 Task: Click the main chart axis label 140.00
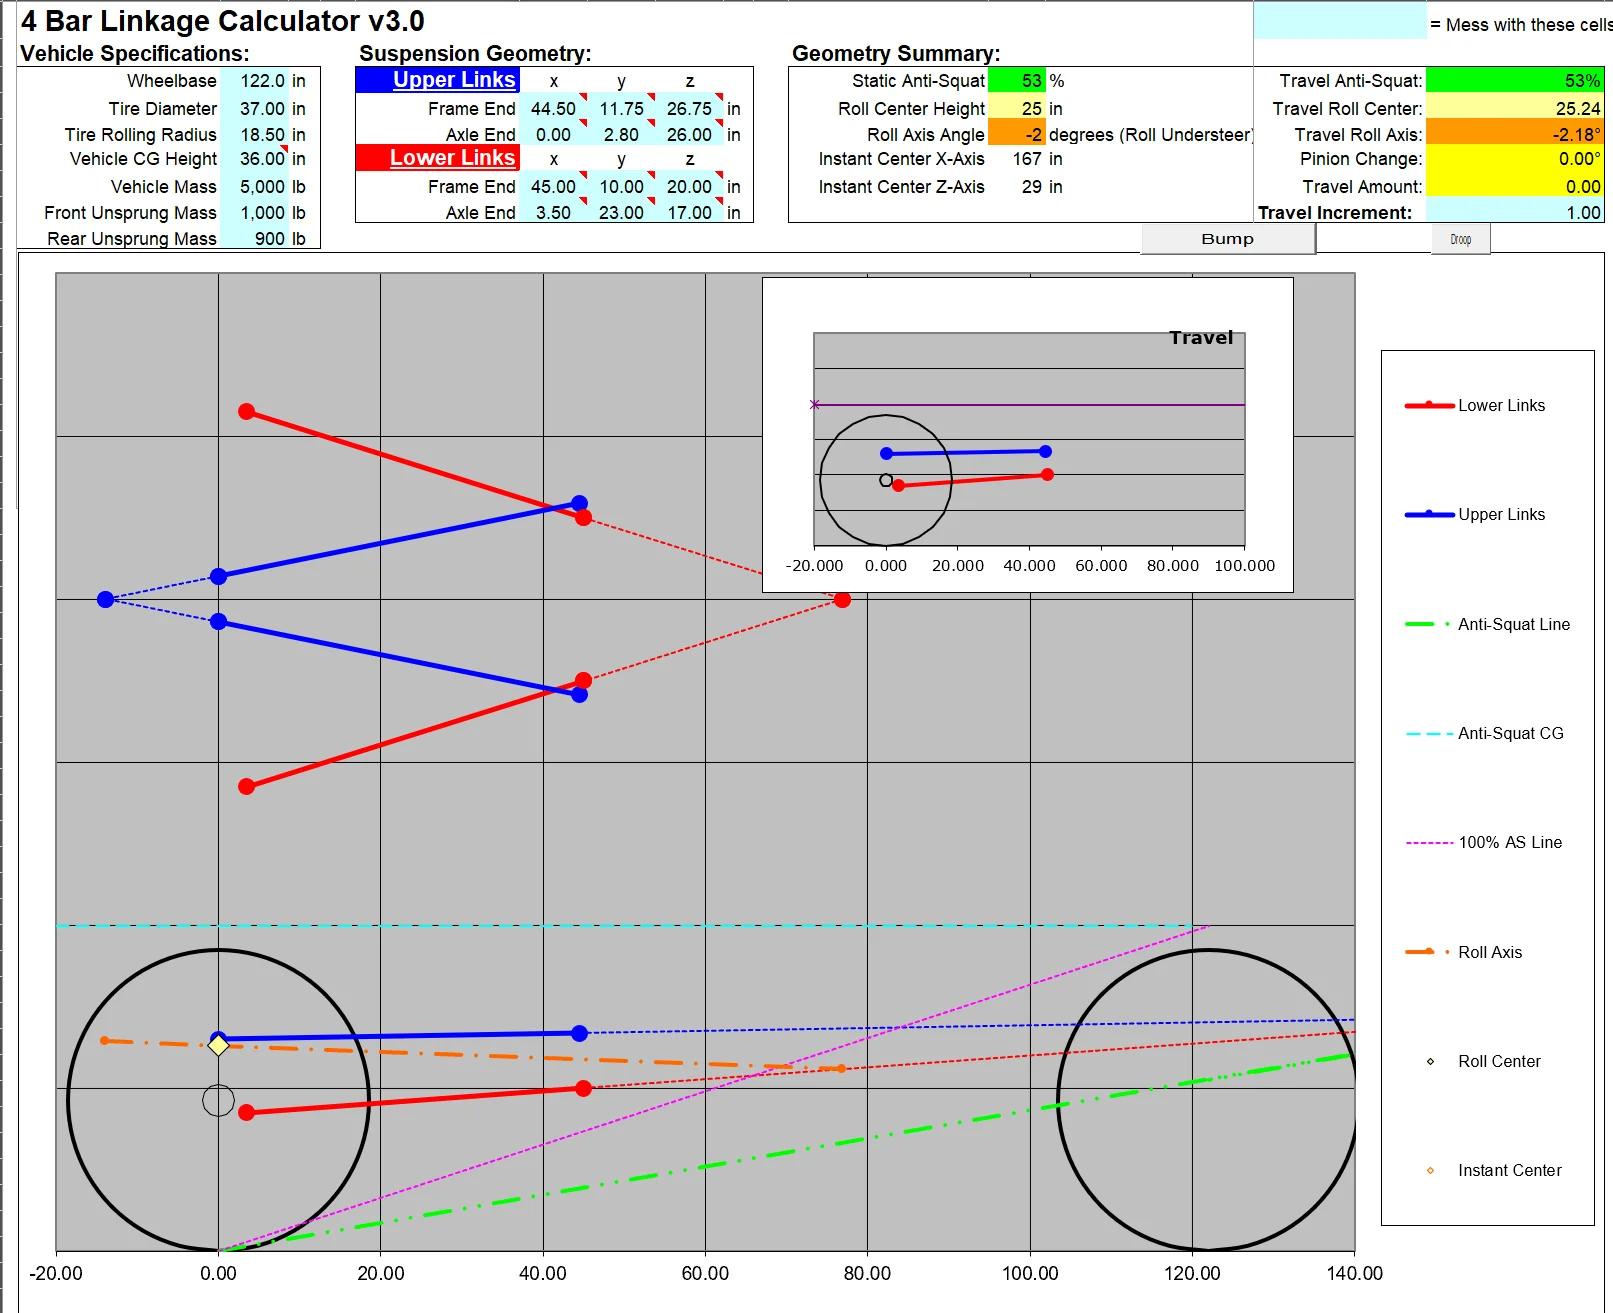[x=1354, y=1273]
